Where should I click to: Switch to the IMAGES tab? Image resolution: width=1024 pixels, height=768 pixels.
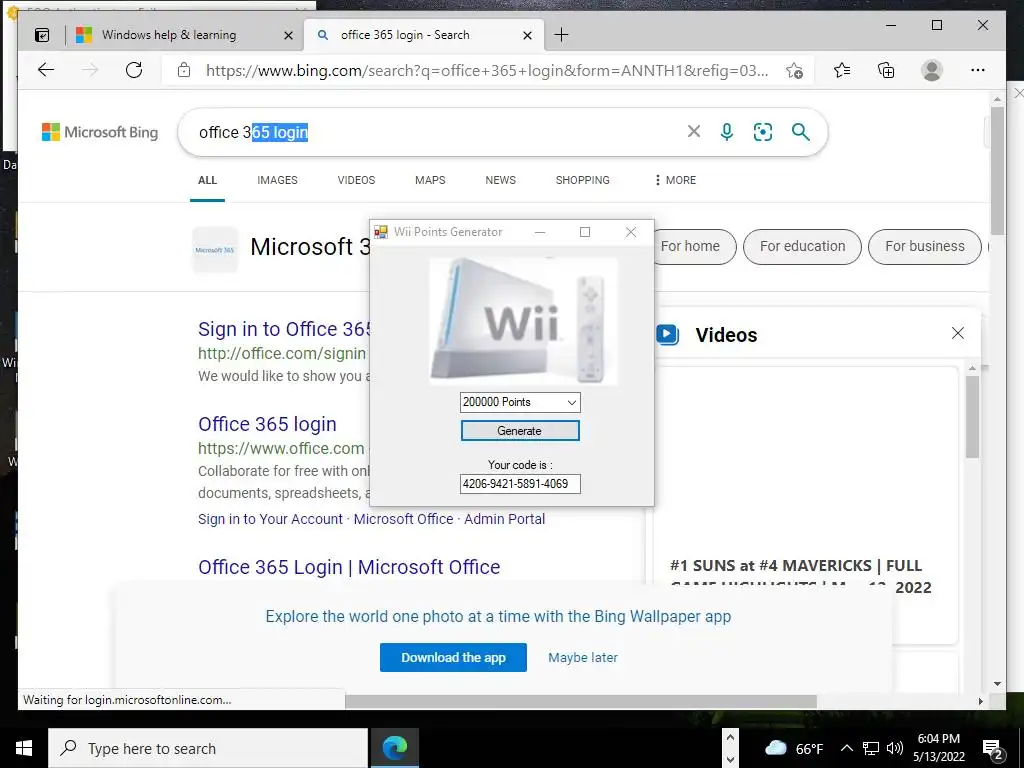[277, 180]
